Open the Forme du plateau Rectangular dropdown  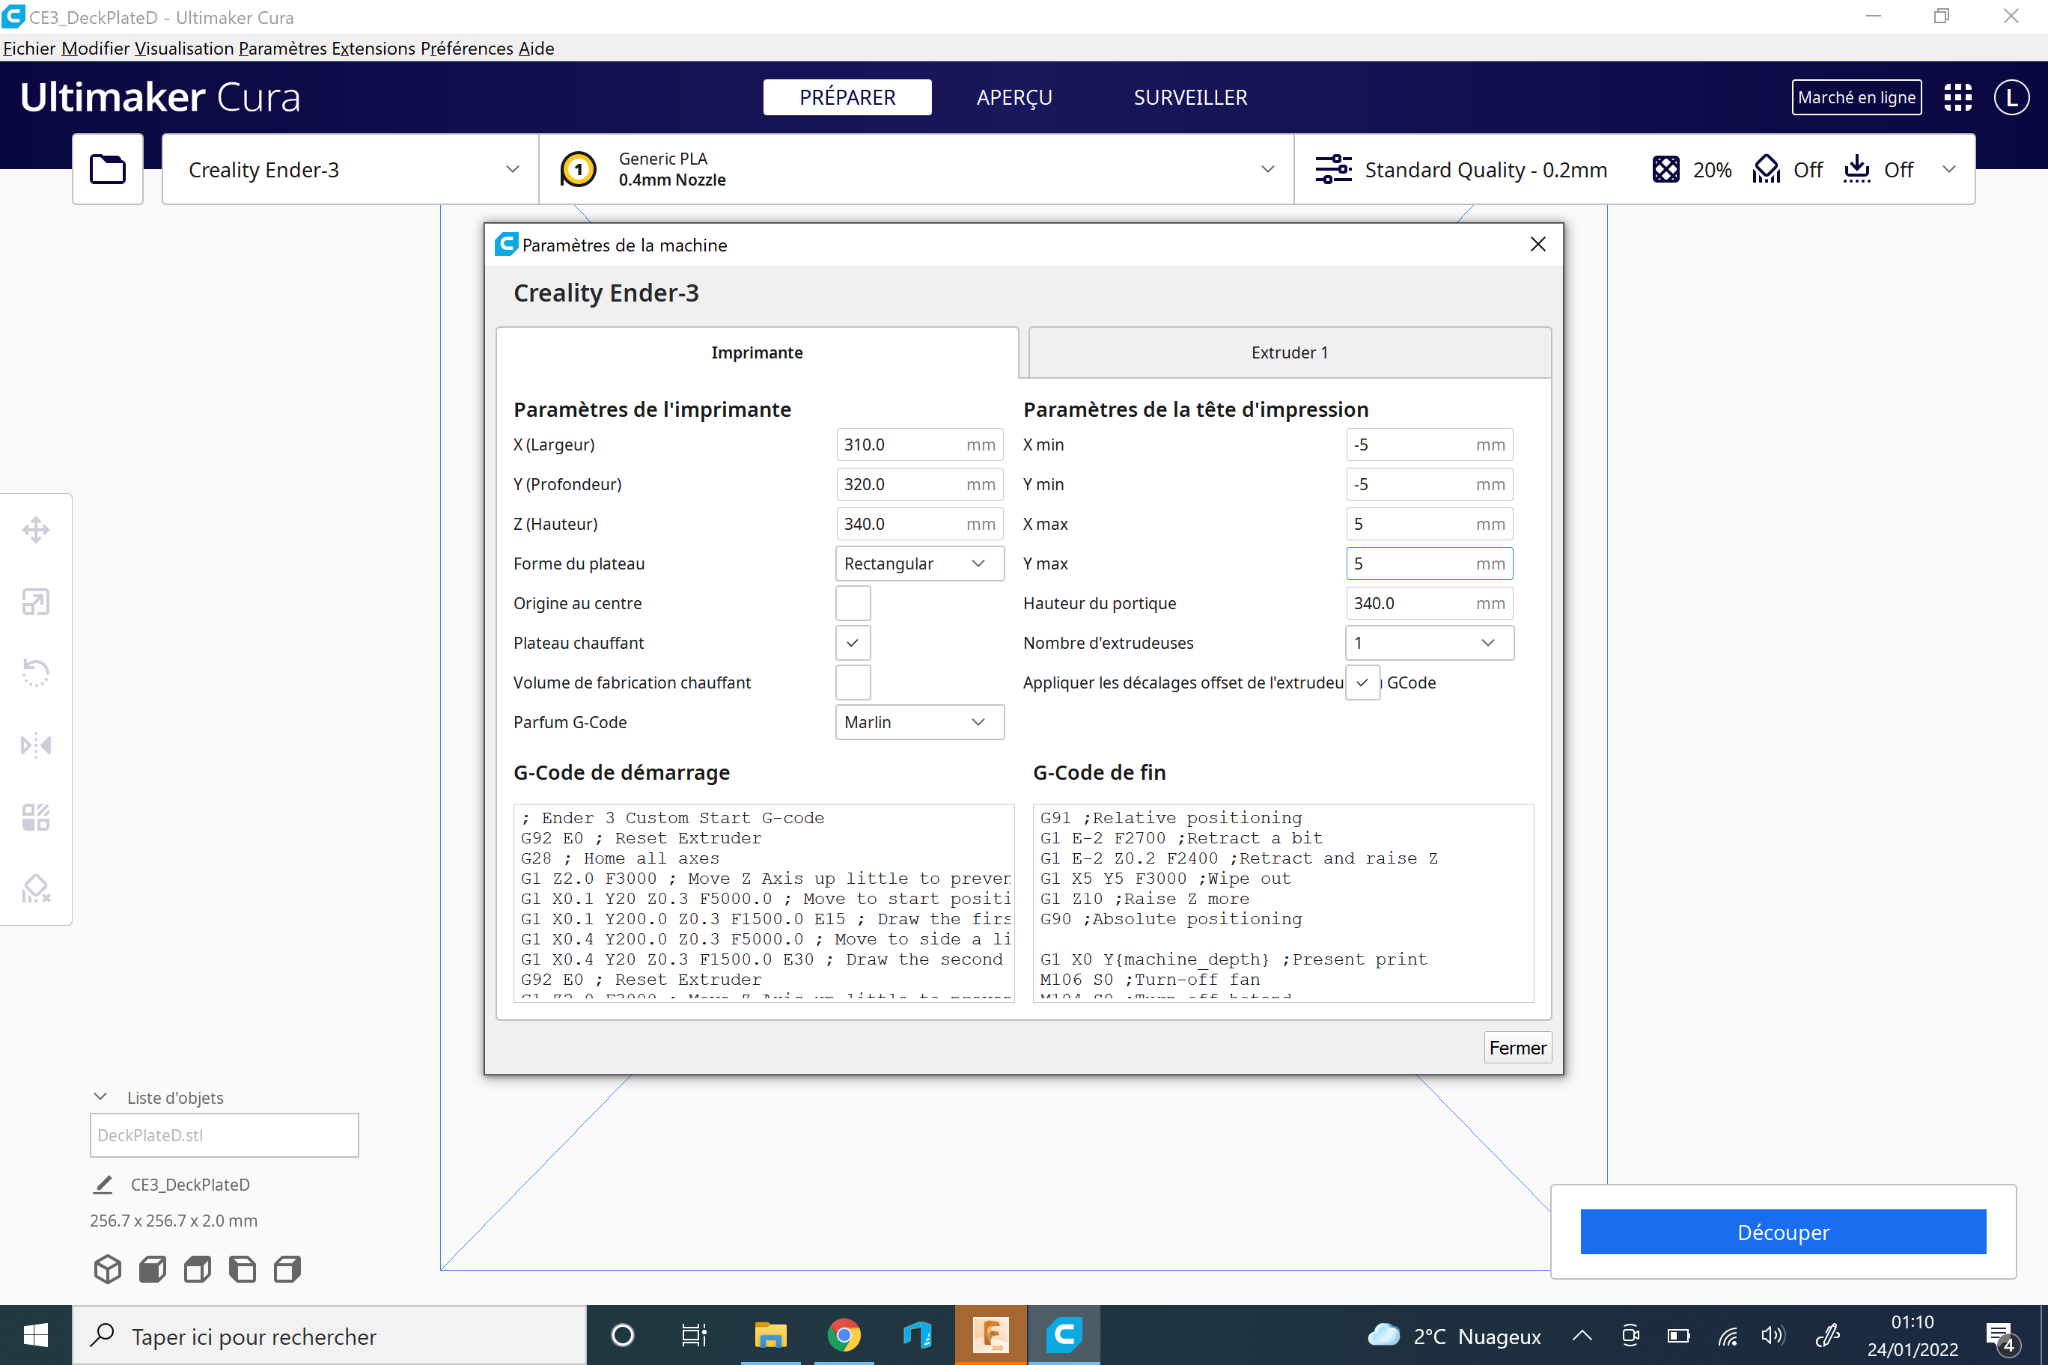[919, 564]
